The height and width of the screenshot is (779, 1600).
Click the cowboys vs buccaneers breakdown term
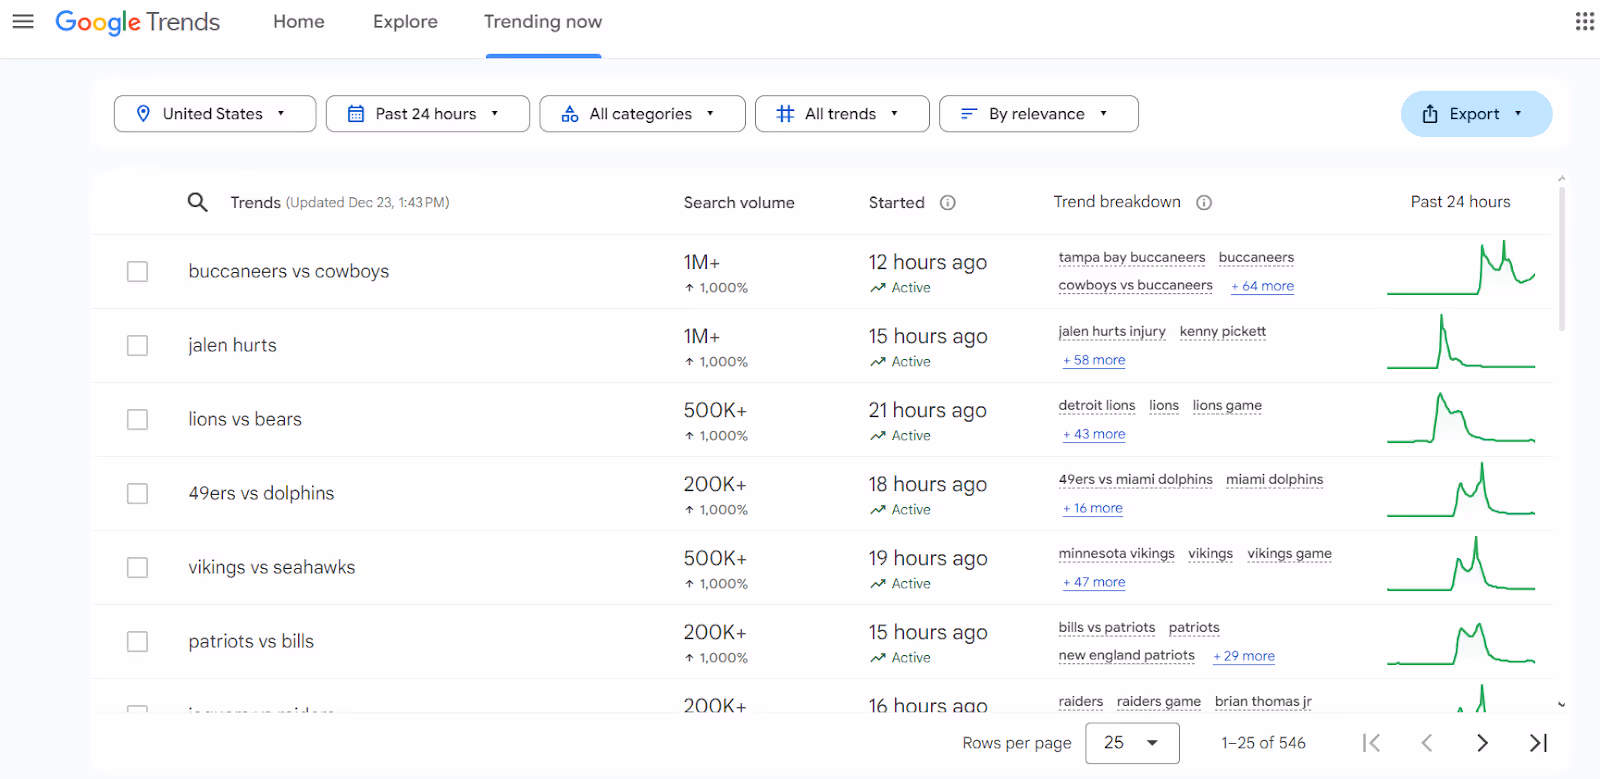click(x=1136, y=286)
